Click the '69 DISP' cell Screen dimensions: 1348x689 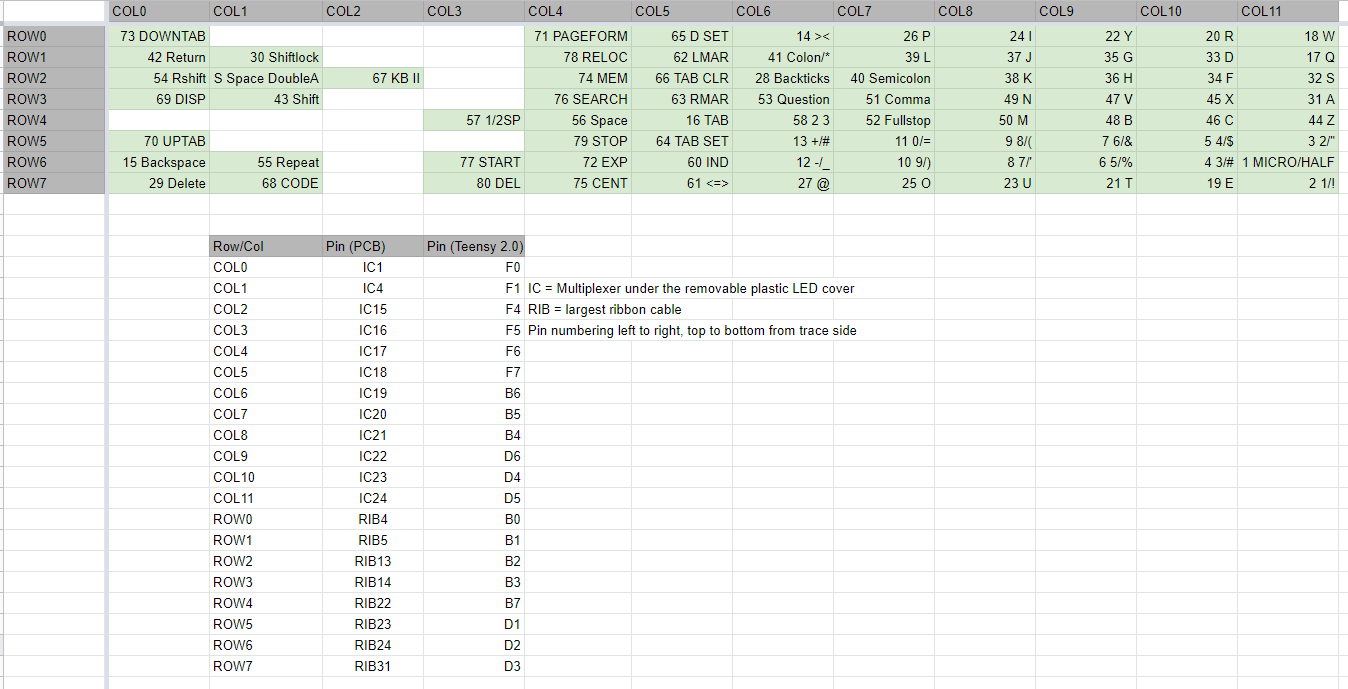point(158,99)
